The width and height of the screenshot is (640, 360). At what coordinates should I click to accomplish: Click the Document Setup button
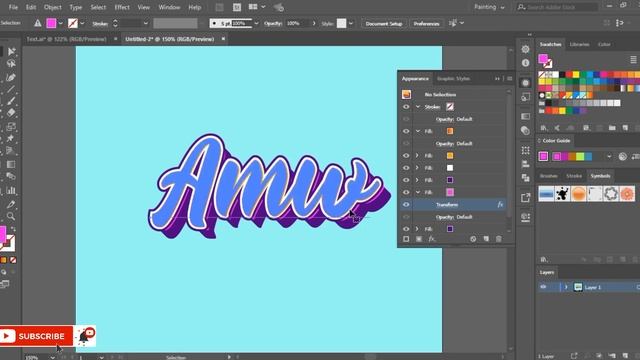pos(384,24)
